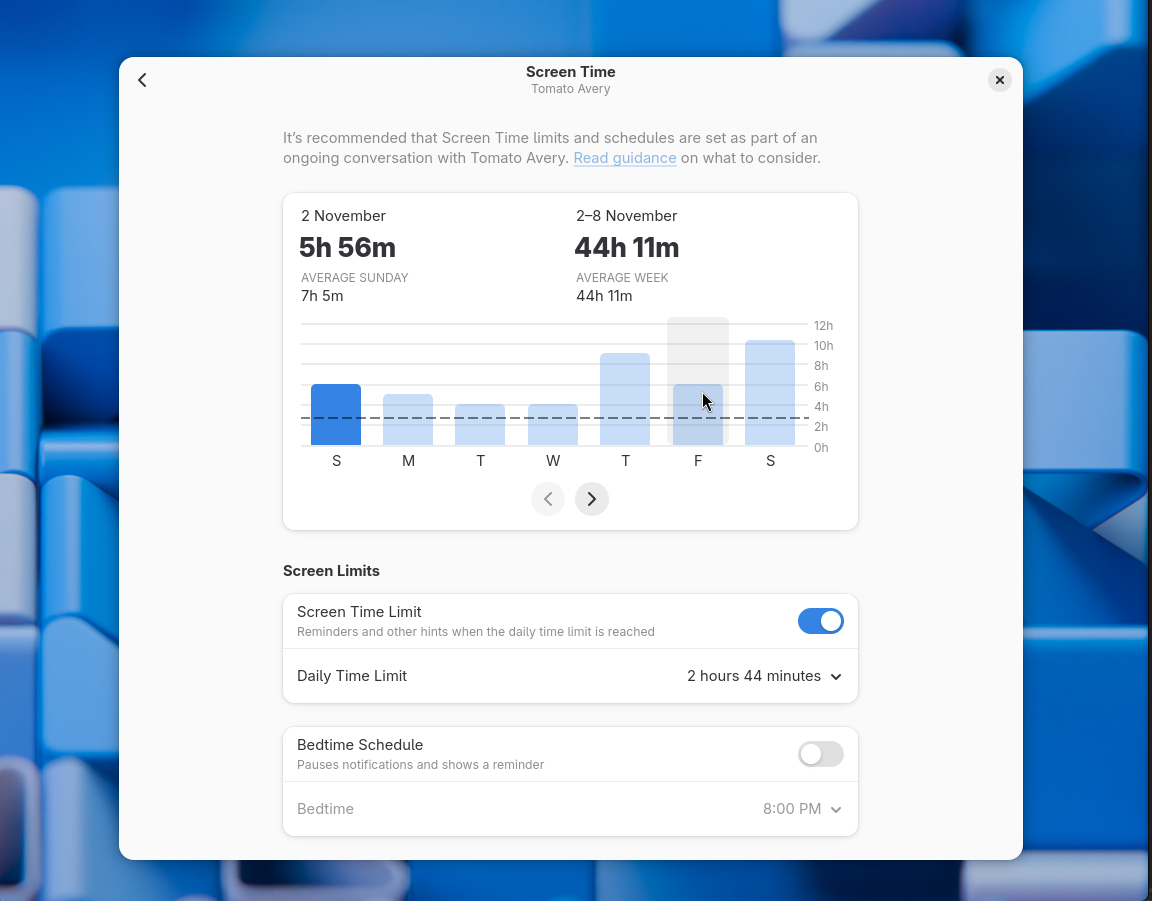1152x901 pixels.
Task: Enable the Bedtime Schedule switch
Action: 820,754
